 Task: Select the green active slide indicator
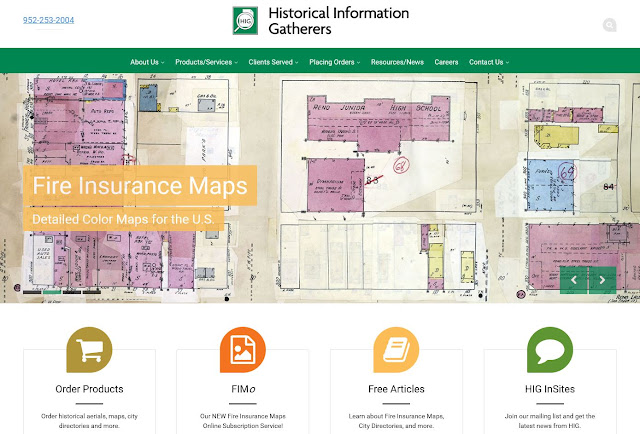point(52,292)
